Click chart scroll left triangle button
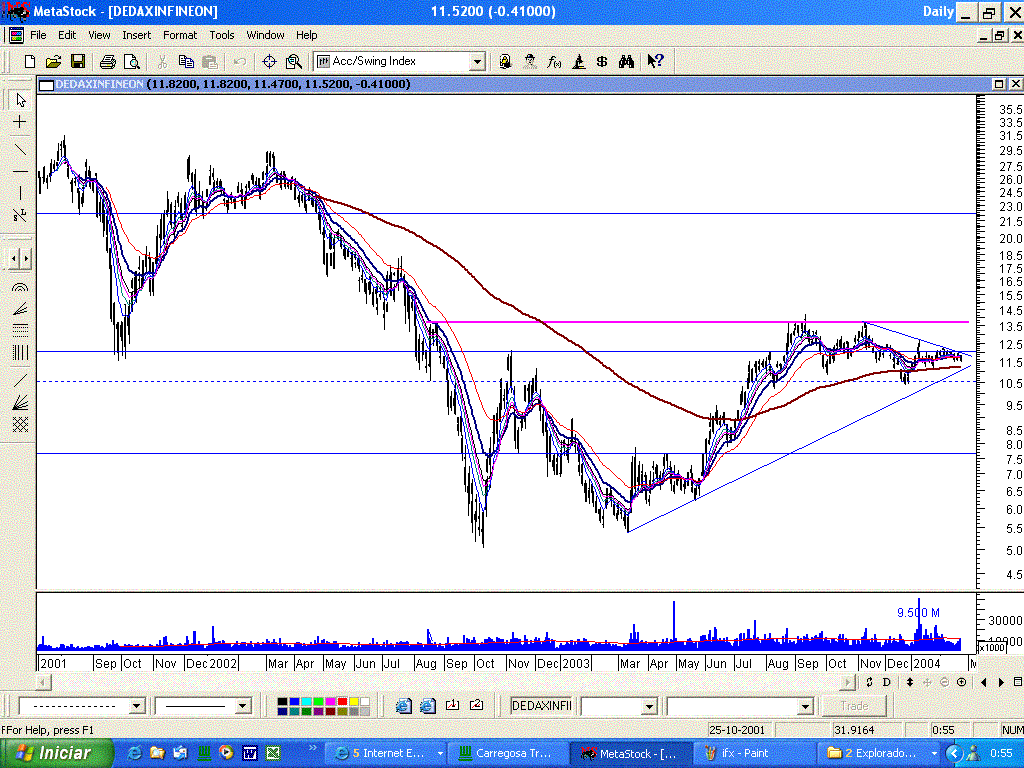 [984, 682]
